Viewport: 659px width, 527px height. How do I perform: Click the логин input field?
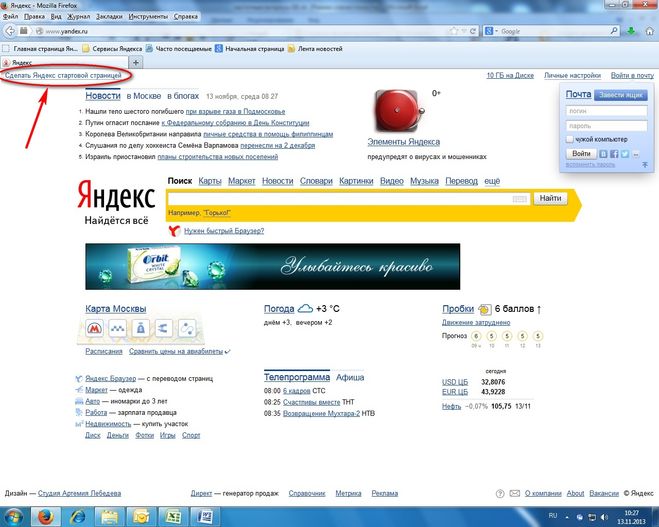click(x=606, y=111)
